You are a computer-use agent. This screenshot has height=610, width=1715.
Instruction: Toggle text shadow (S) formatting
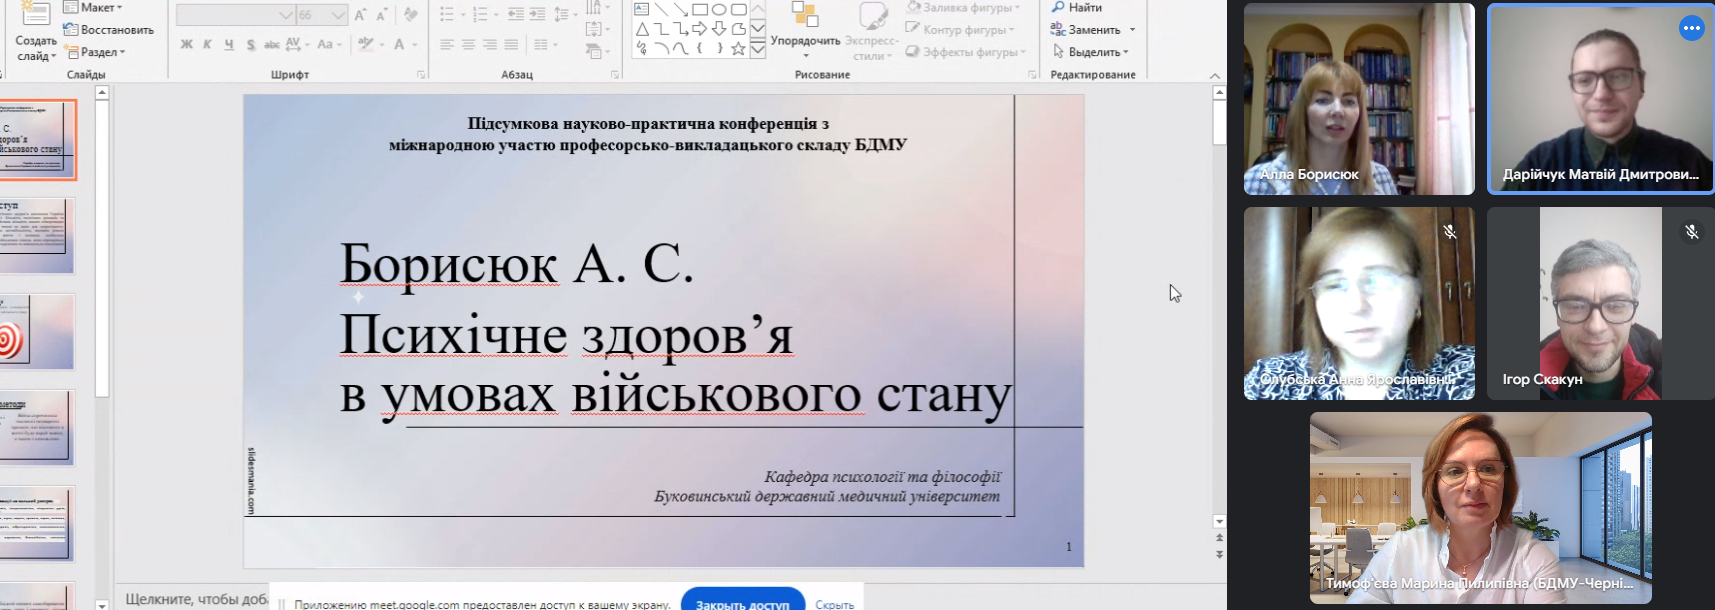pos(250,45)
